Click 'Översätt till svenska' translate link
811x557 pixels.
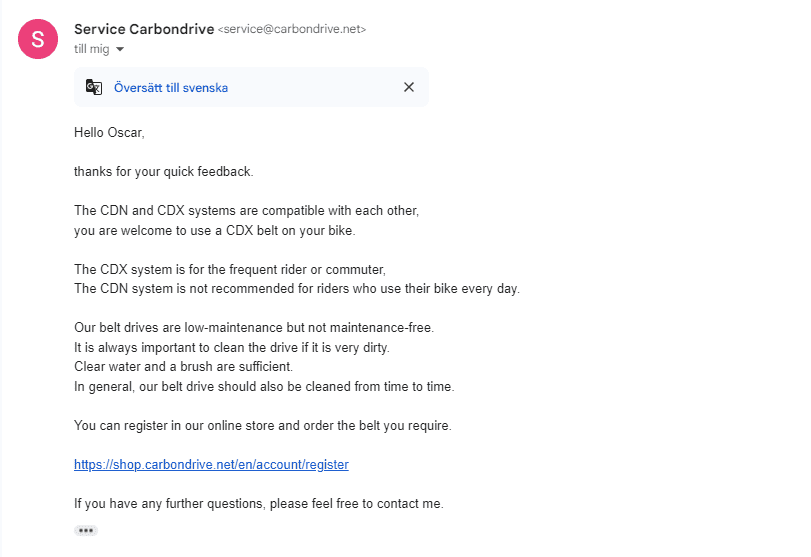171,87
